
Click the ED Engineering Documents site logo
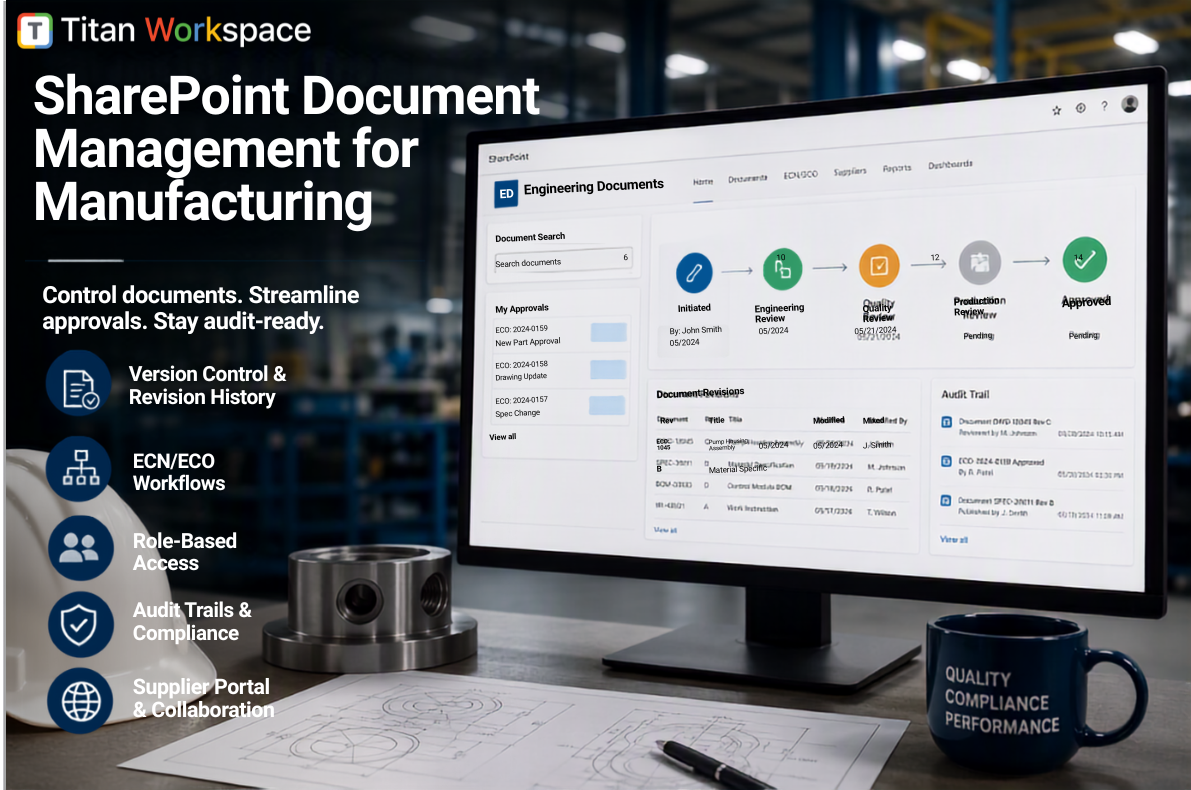(x=507, y=194)
